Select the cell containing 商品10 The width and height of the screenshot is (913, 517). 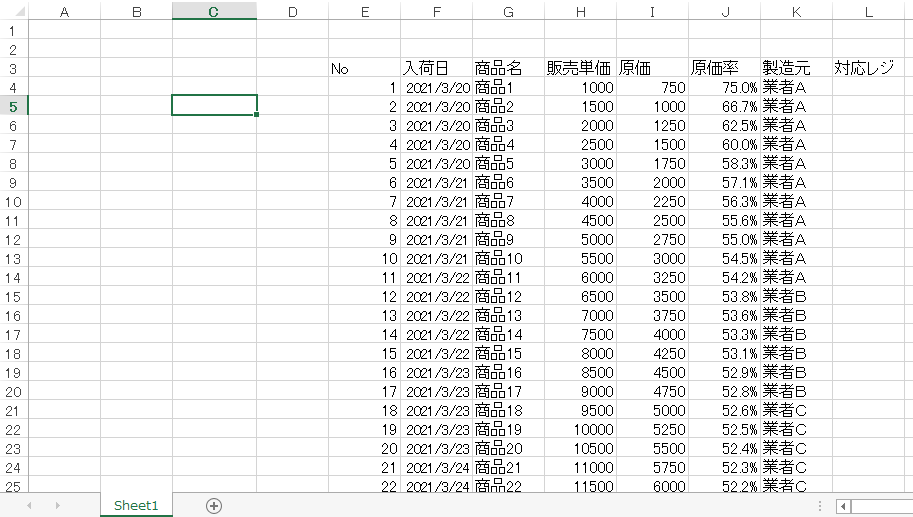[x=508, y=258]
